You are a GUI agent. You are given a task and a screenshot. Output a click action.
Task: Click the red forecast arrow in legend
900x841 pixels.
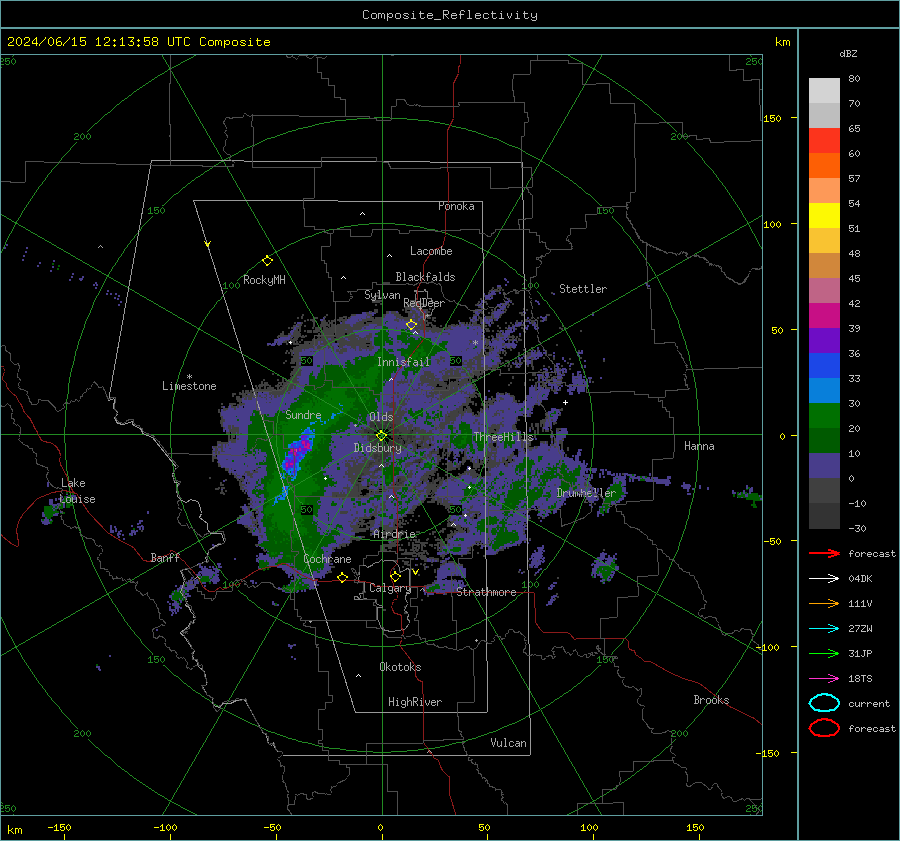point(824,553)
